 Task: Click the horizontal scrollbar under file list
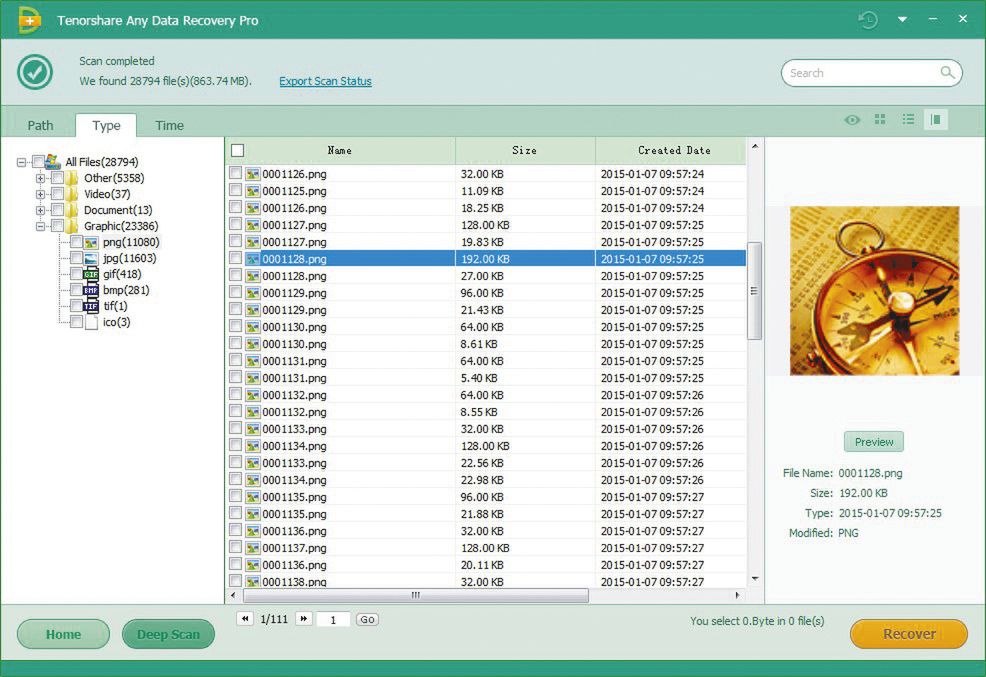(415, 595)
